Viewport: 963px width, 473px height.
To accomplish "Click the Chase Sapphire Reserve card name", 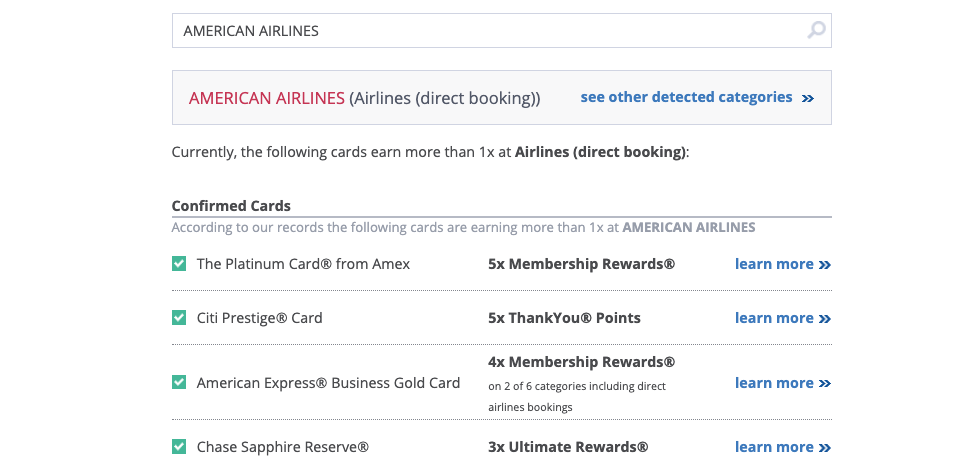I will 283,447.
